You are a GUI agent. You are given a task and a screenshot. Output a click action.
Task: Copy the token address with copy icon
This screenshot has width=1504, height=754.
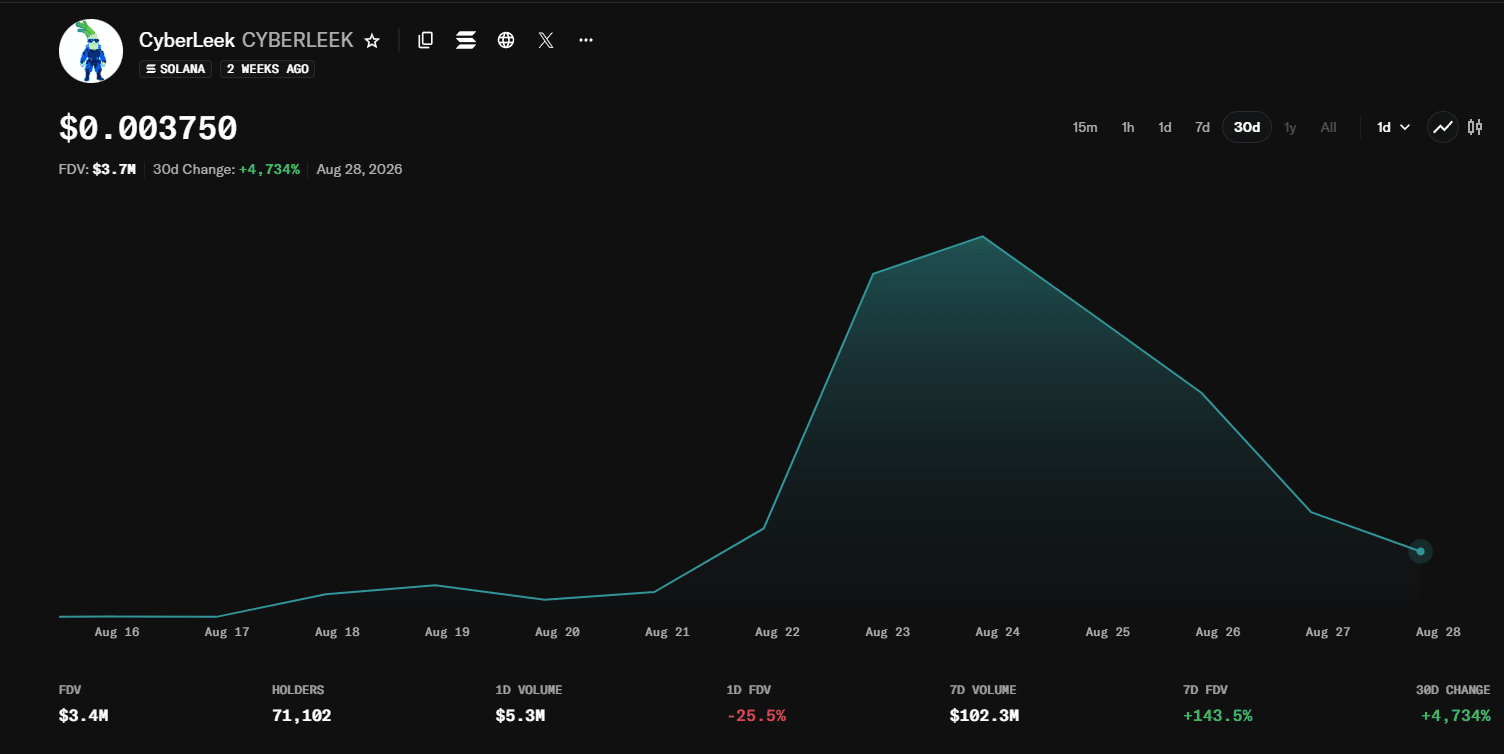point(425,40)
